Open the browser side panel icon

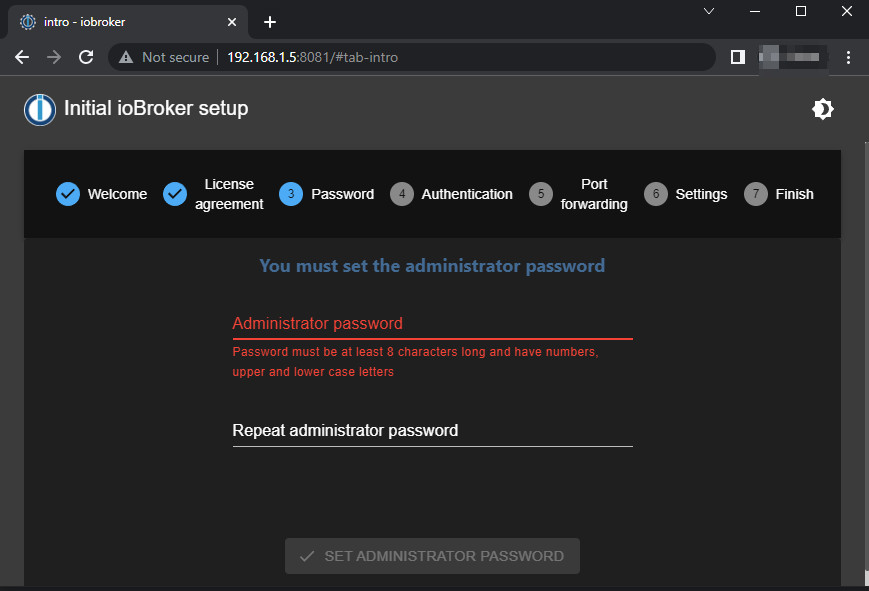point(737,57)
